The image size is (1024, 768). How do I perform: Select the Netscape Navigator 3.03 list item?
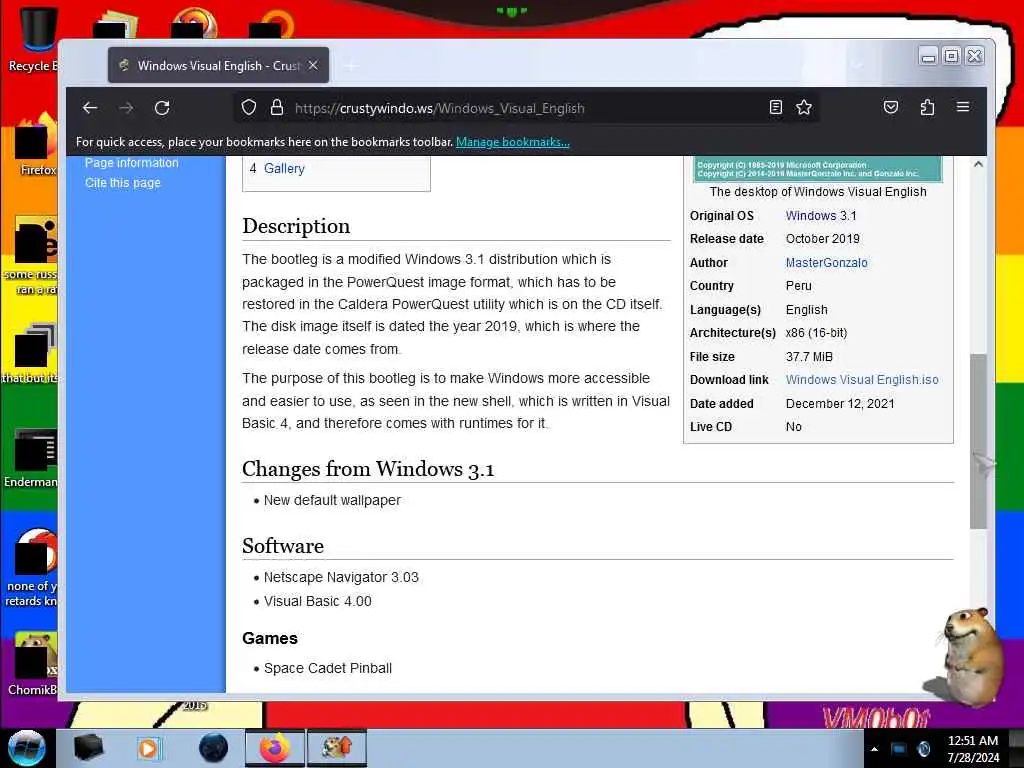coord(341,577)
